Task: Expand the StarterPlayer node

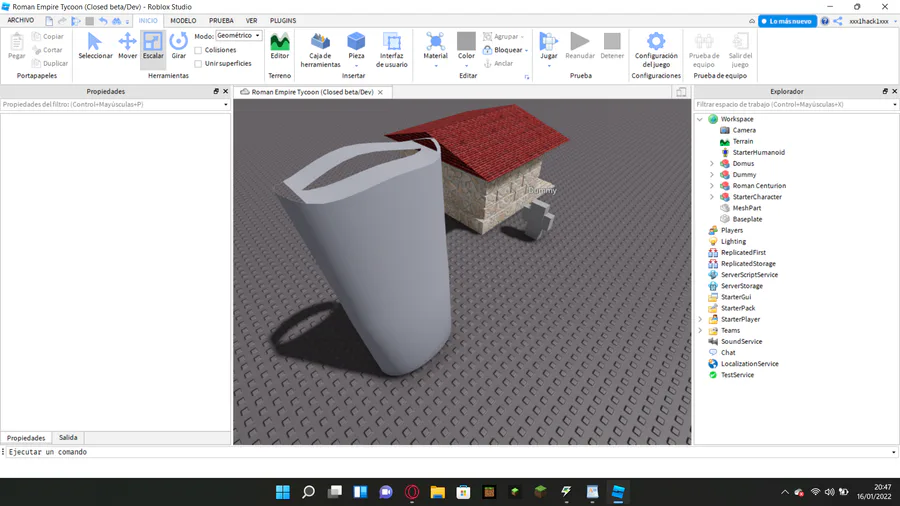Action: click(700, 319)
